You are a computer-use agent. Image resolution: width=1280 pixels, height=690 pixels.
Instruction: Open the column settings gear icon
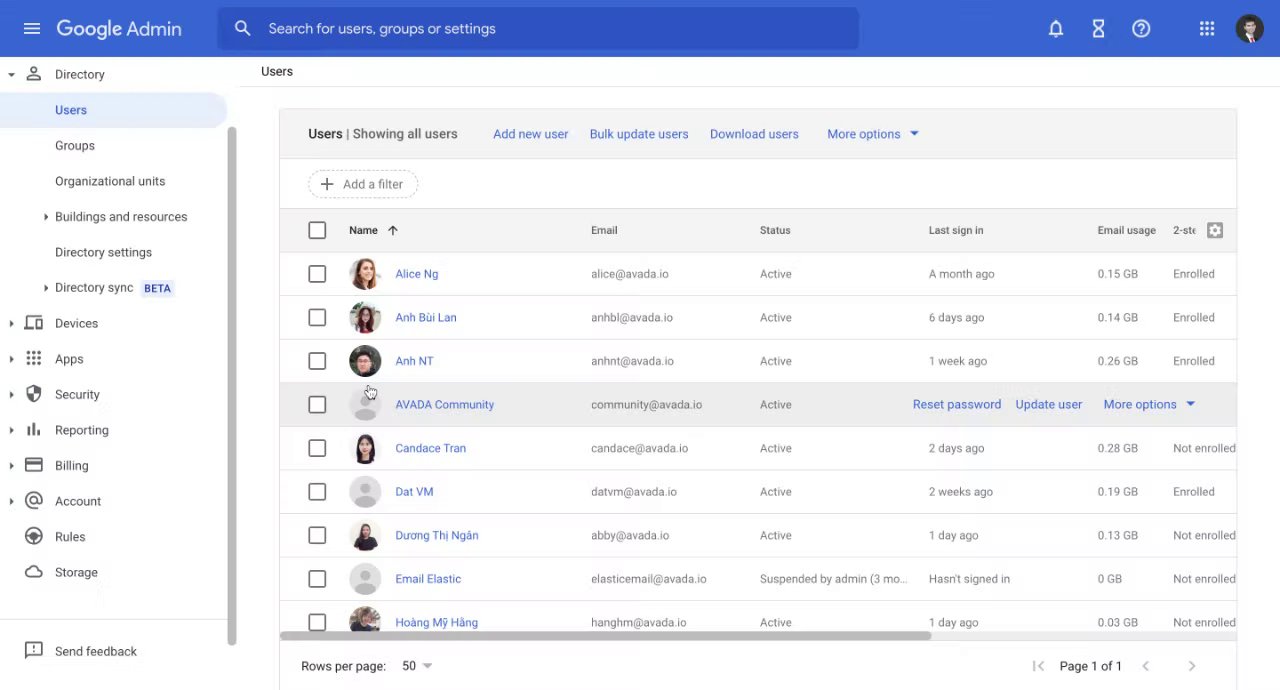[x=1215, y=230]
